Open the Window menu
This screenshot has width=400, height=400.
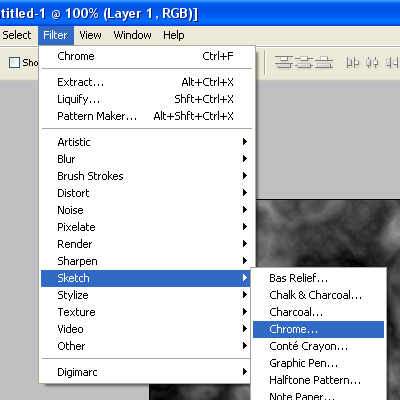click(x=132, y=35)
